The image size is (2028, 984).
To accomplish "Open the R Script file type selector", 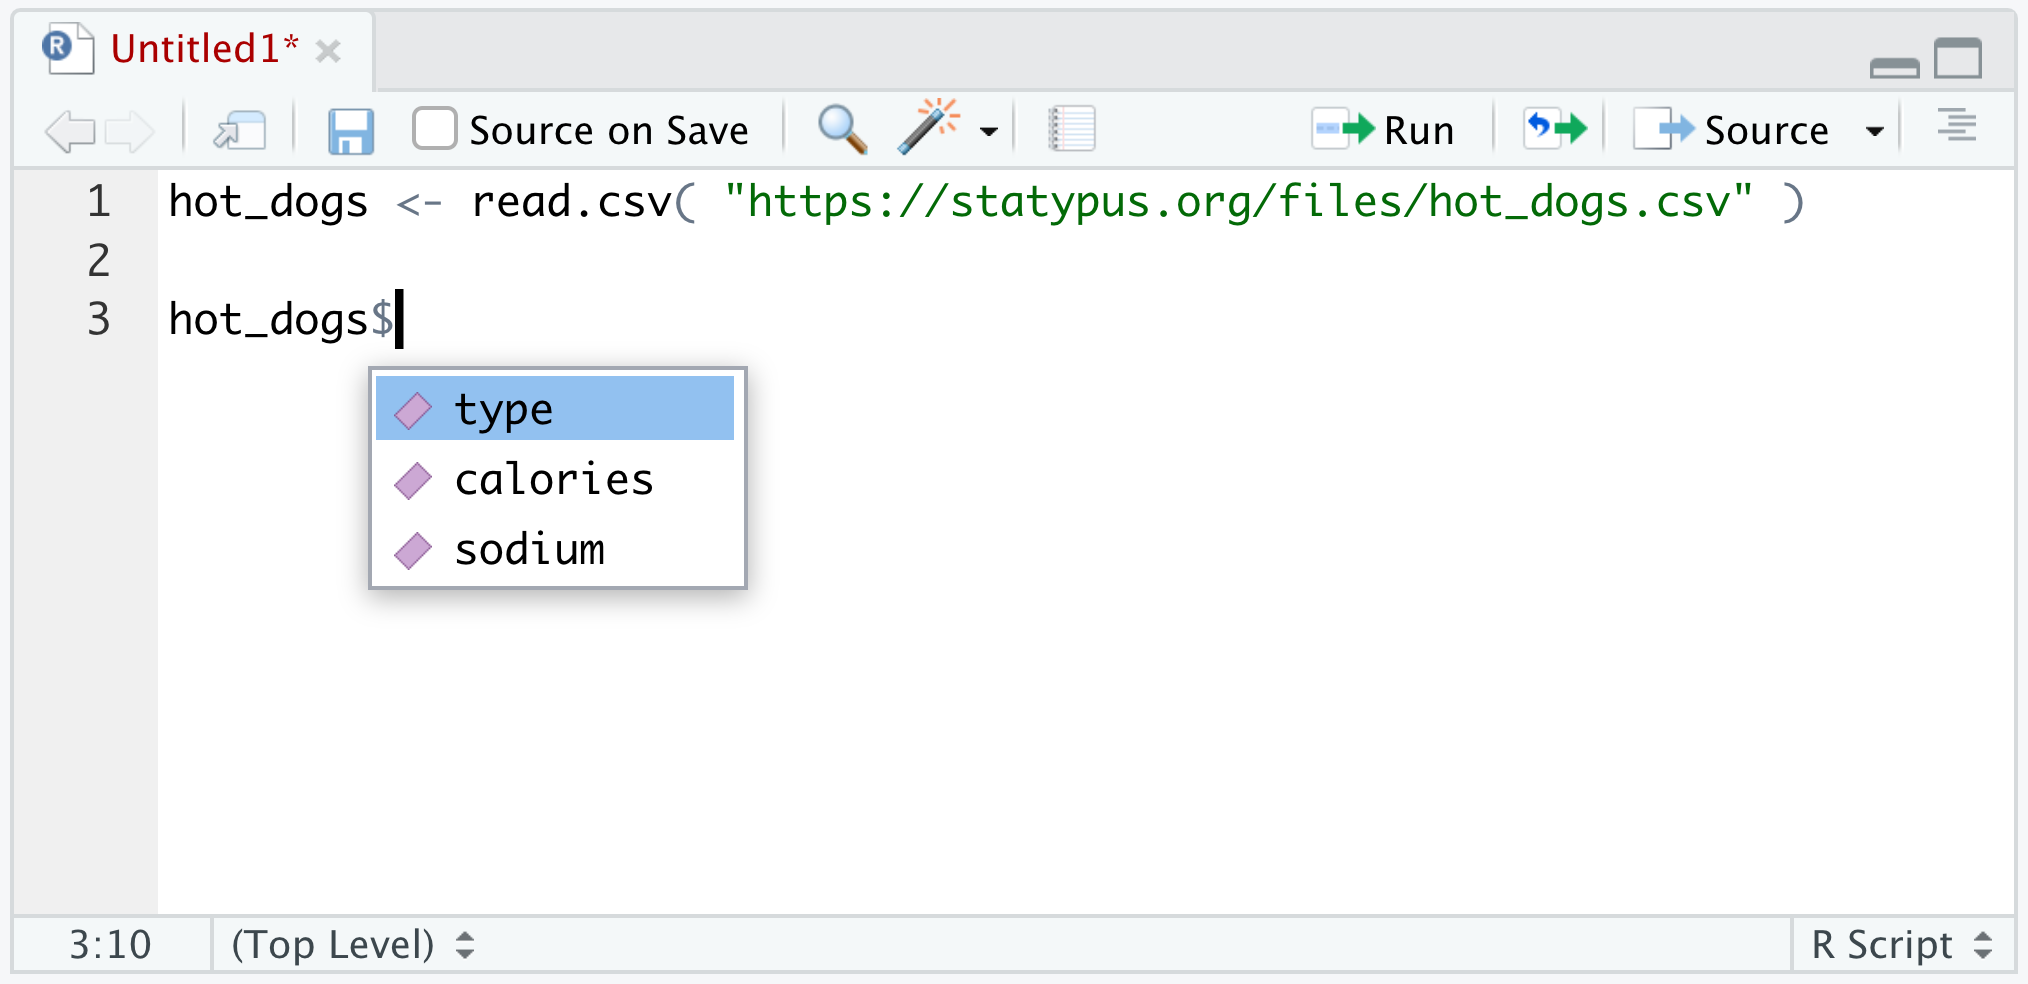I will pos(1902,945).
